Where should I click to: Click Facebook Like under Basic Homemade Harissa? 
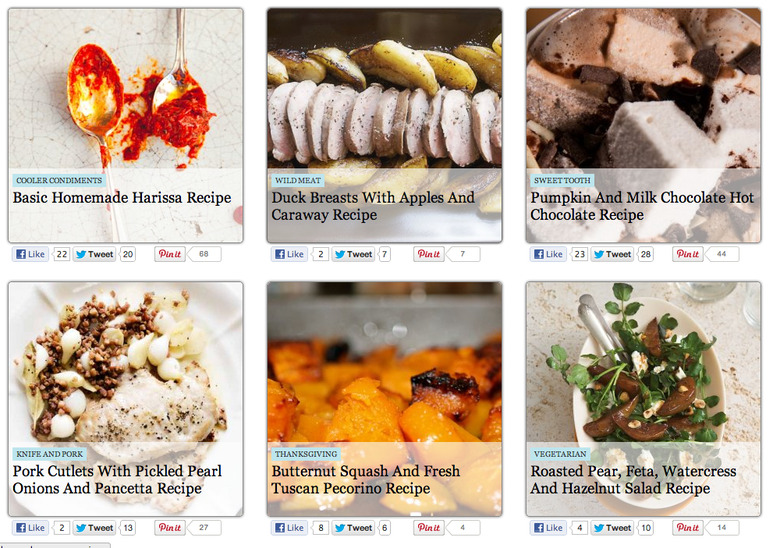click(x=30, y=254)
